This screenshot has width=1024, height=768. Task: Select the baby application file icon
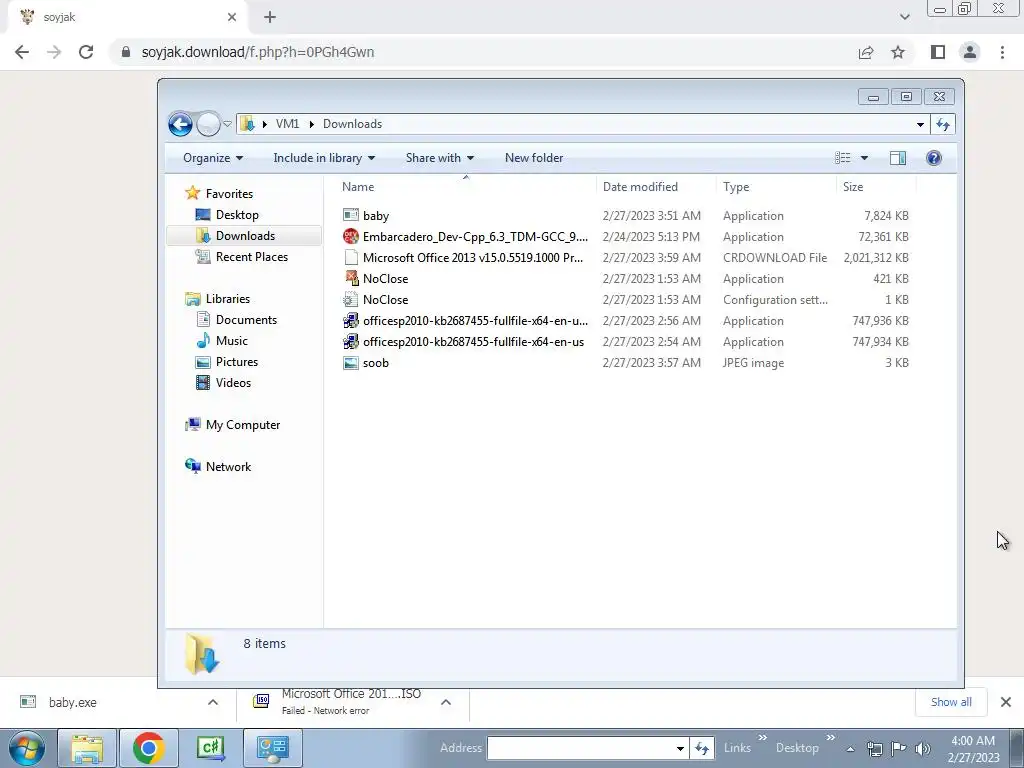coord(351,215)
